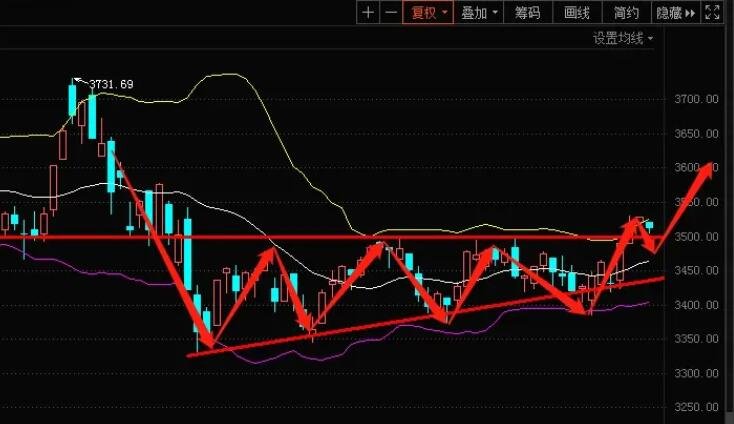This screenshot has height=424, width=734.
Task: Toggle fullscreen chart view icon
Action: click(x=713, y=12)
